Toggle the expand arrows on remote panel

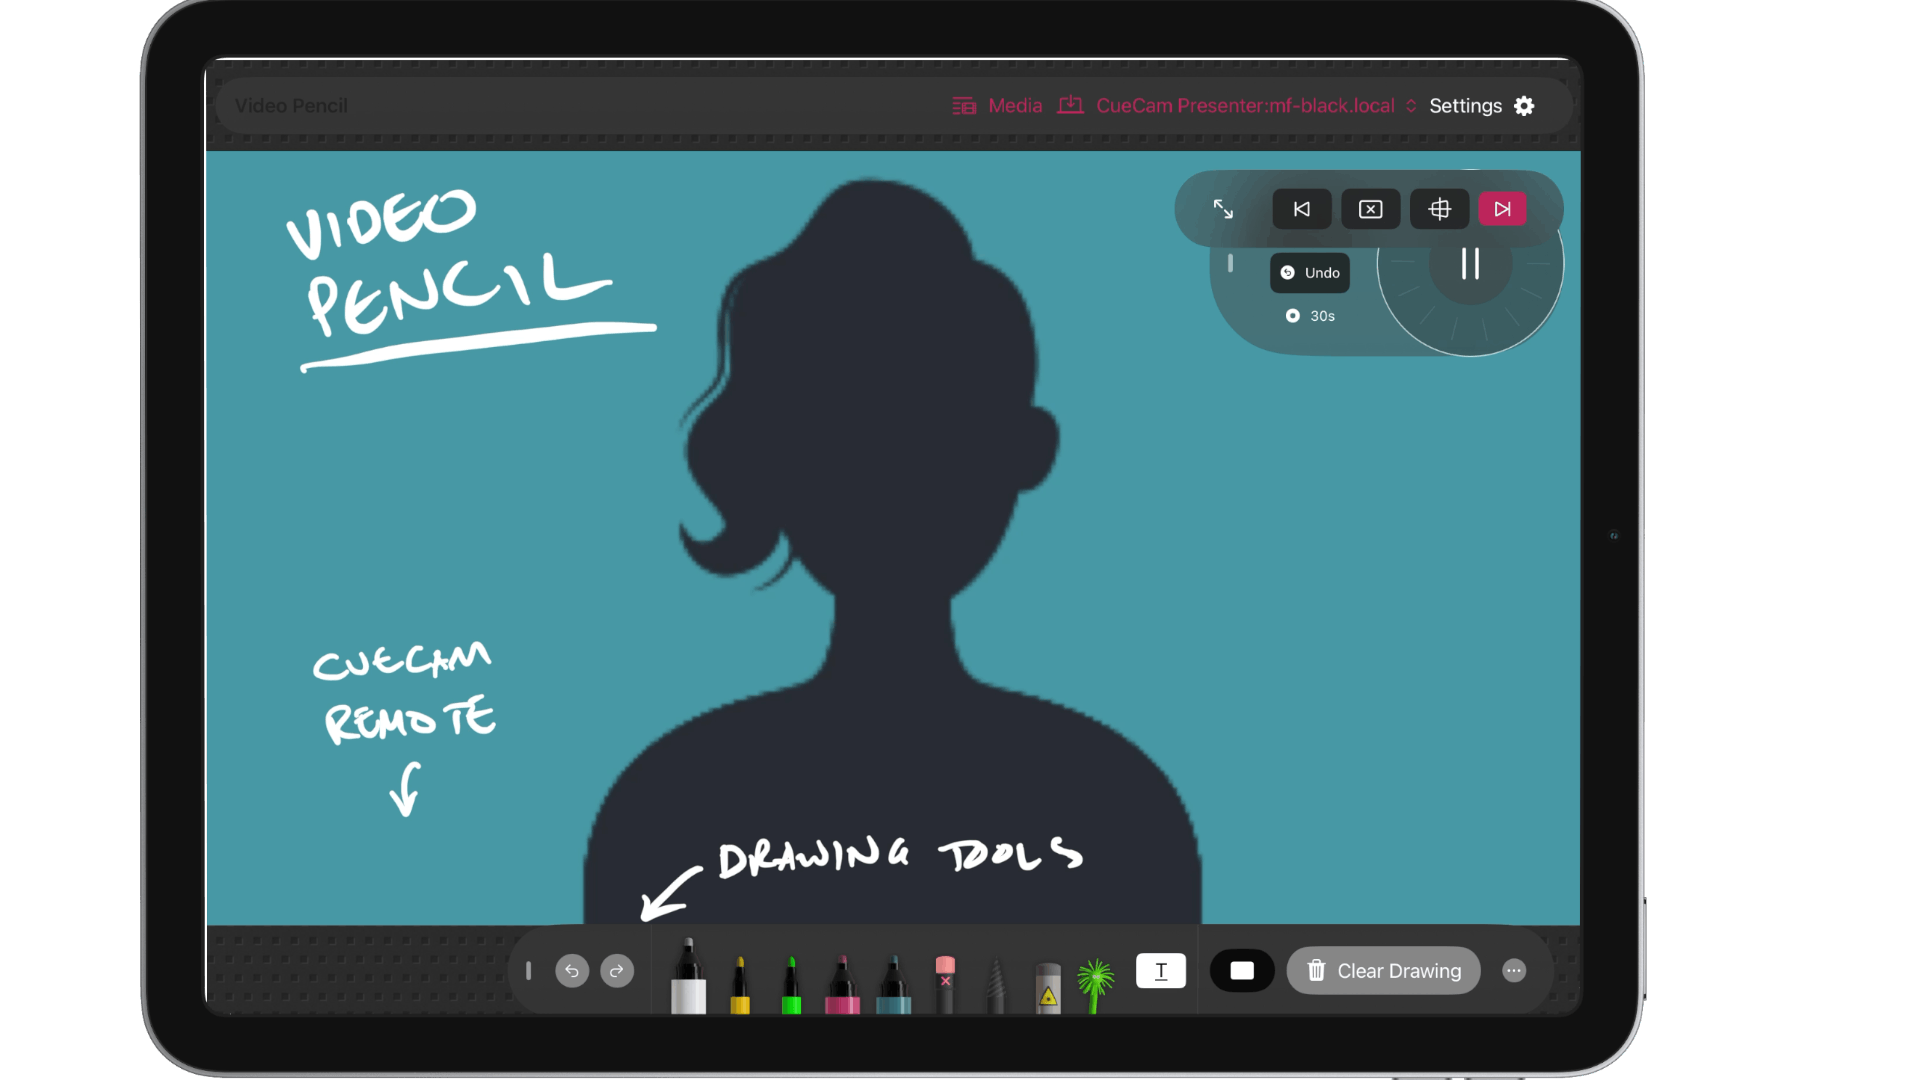point(1223,209)
